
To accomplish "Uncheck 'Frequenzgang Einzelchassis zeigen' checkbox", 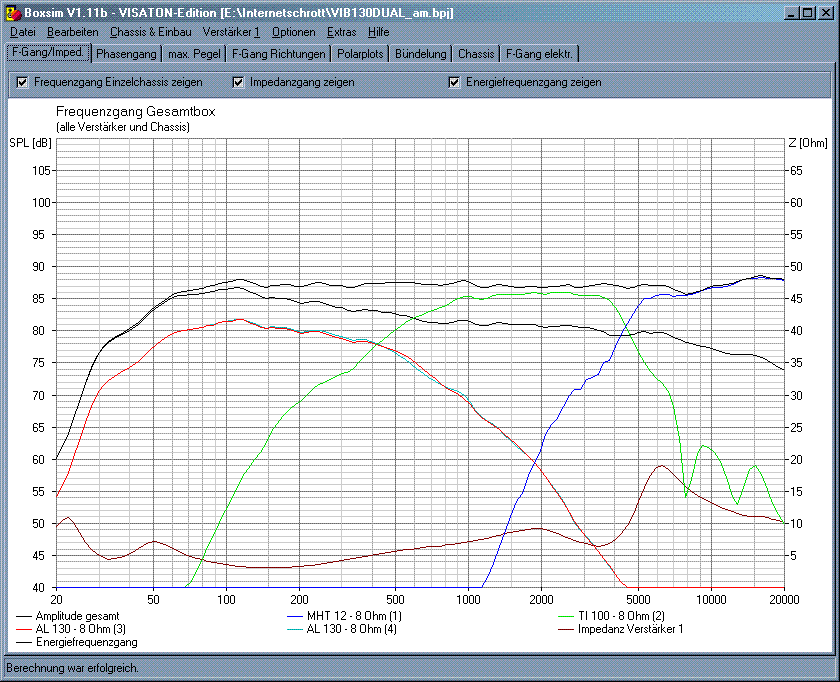I will pos(22,82).
